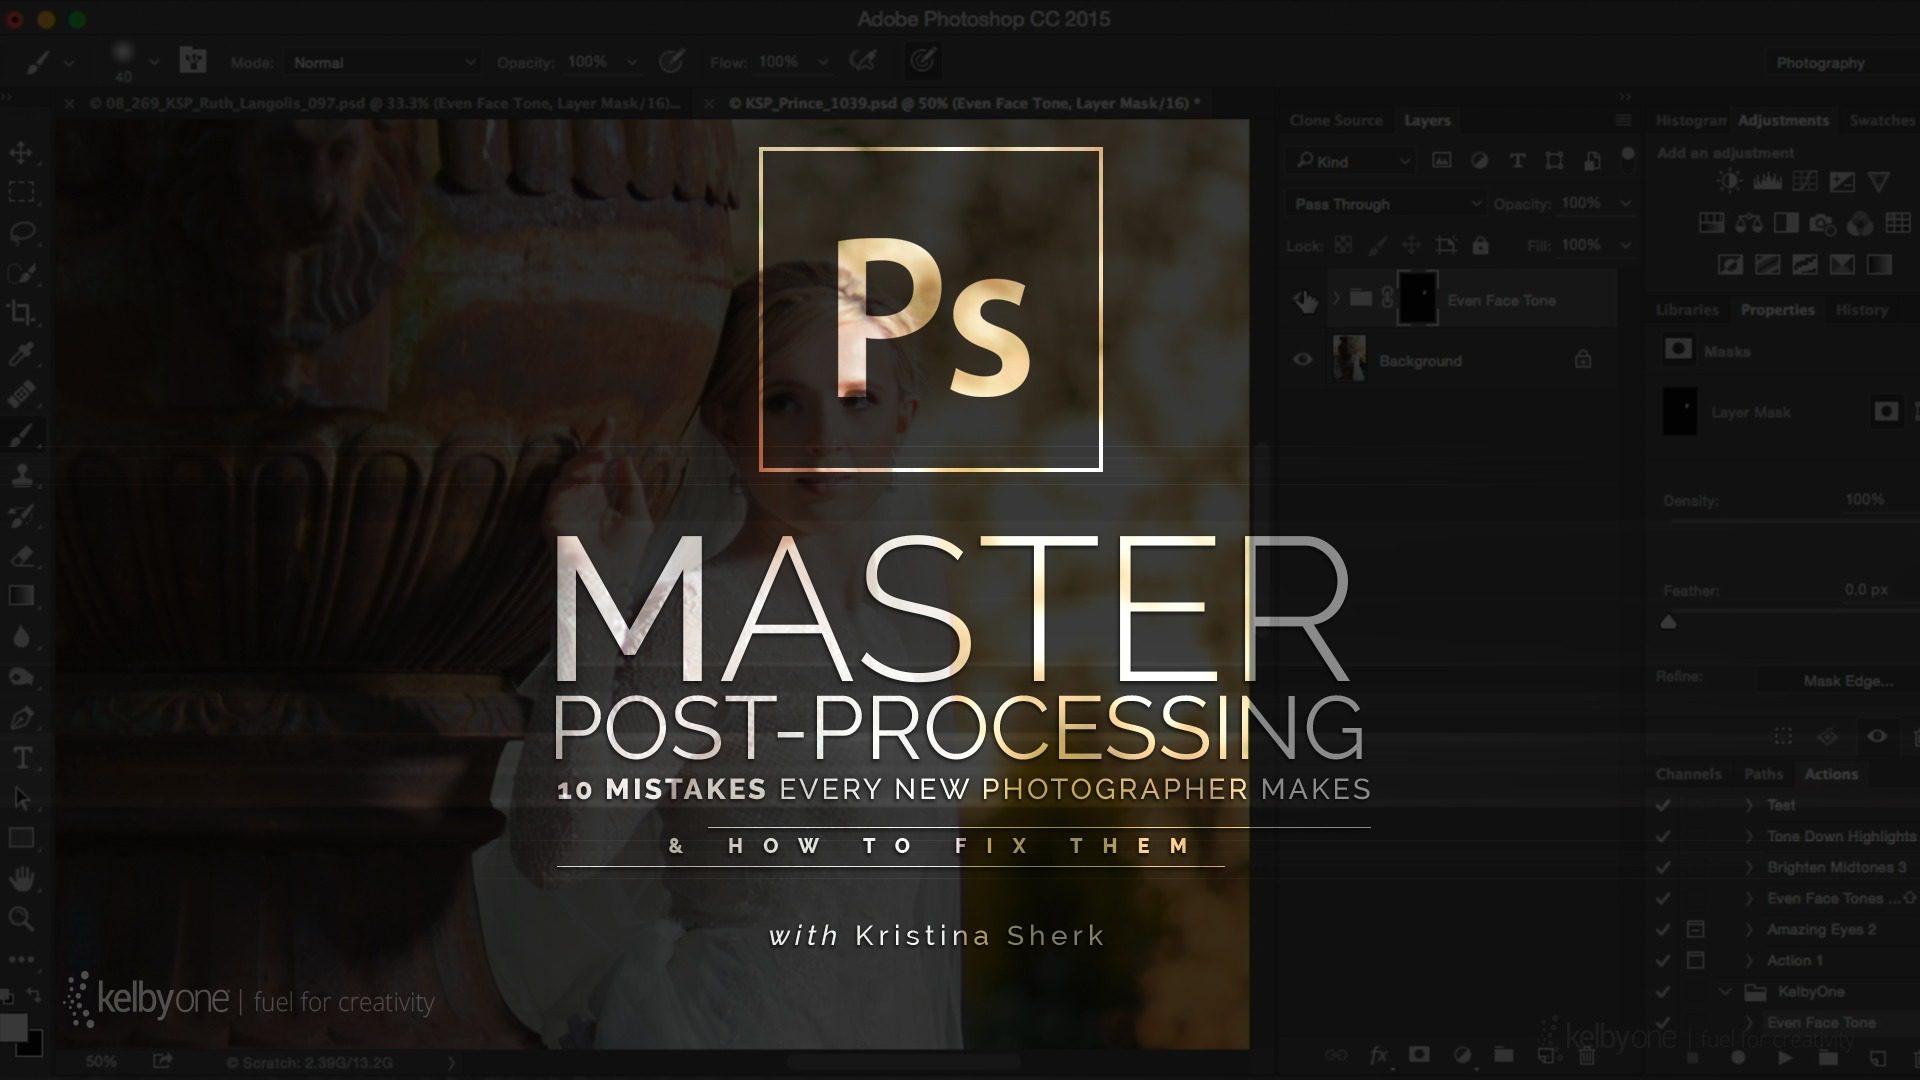Select the Pen tool
Screen dimensions: 1920x1080
point(21,718)
